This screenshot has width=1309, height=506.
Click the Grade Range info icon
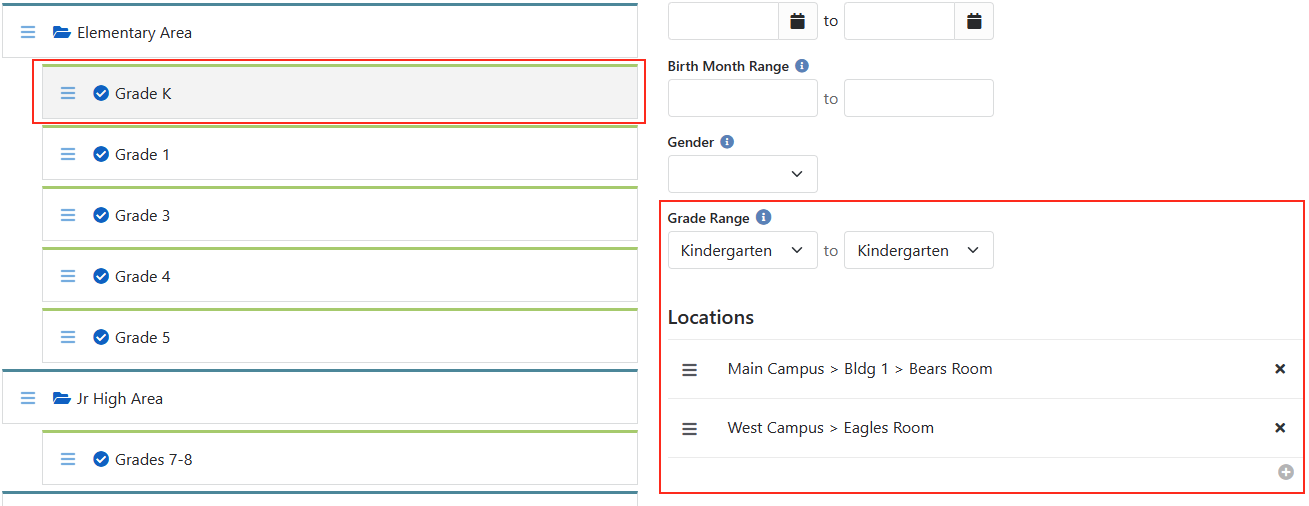click(763, 217)
